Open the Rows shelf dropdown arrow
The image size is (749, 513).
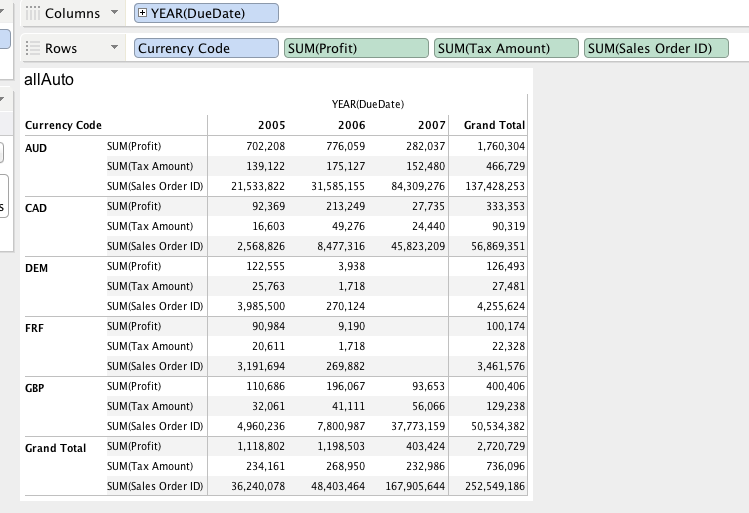[x=114, y=48]
